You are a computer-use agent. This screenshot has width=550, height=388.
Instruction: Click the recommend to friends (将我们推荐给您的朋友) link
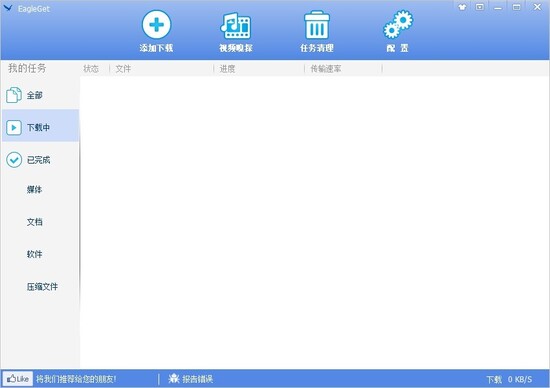click(76, 379)
